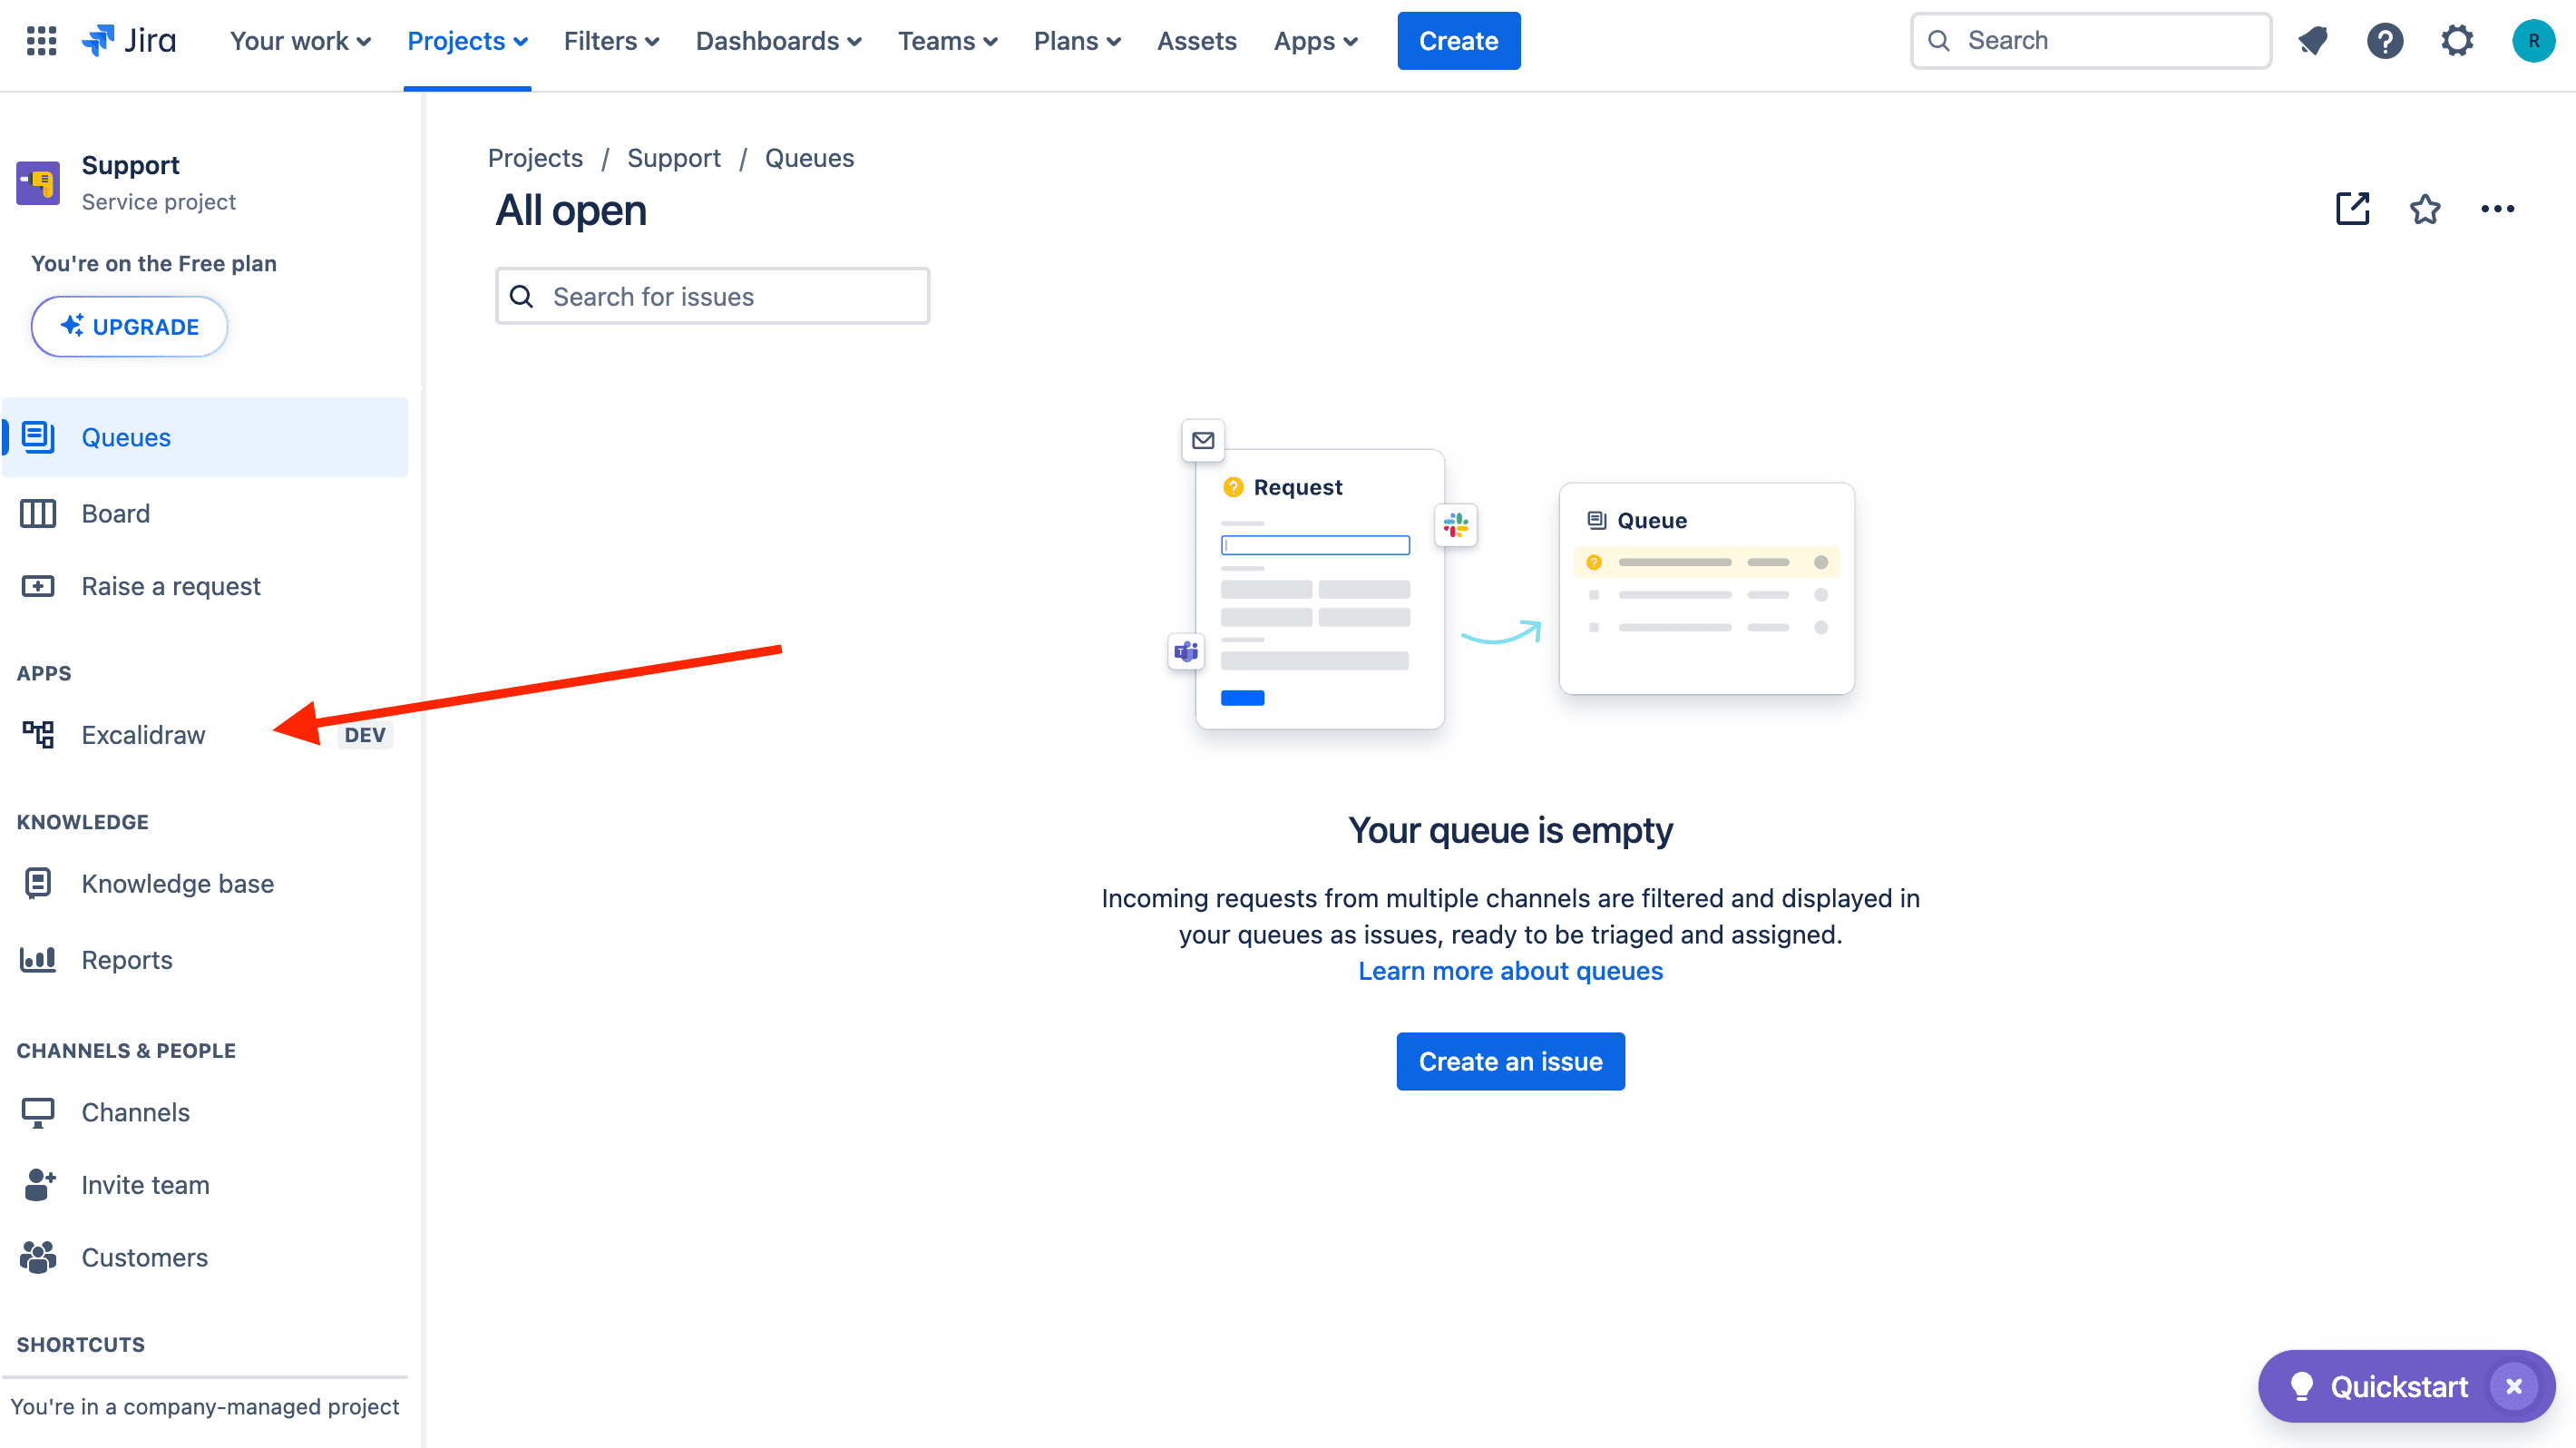Image resolution: width=2576 pixels, height=1448 pixels.
Task: Expand the Your work dropdown
Action: coord(300,41)
